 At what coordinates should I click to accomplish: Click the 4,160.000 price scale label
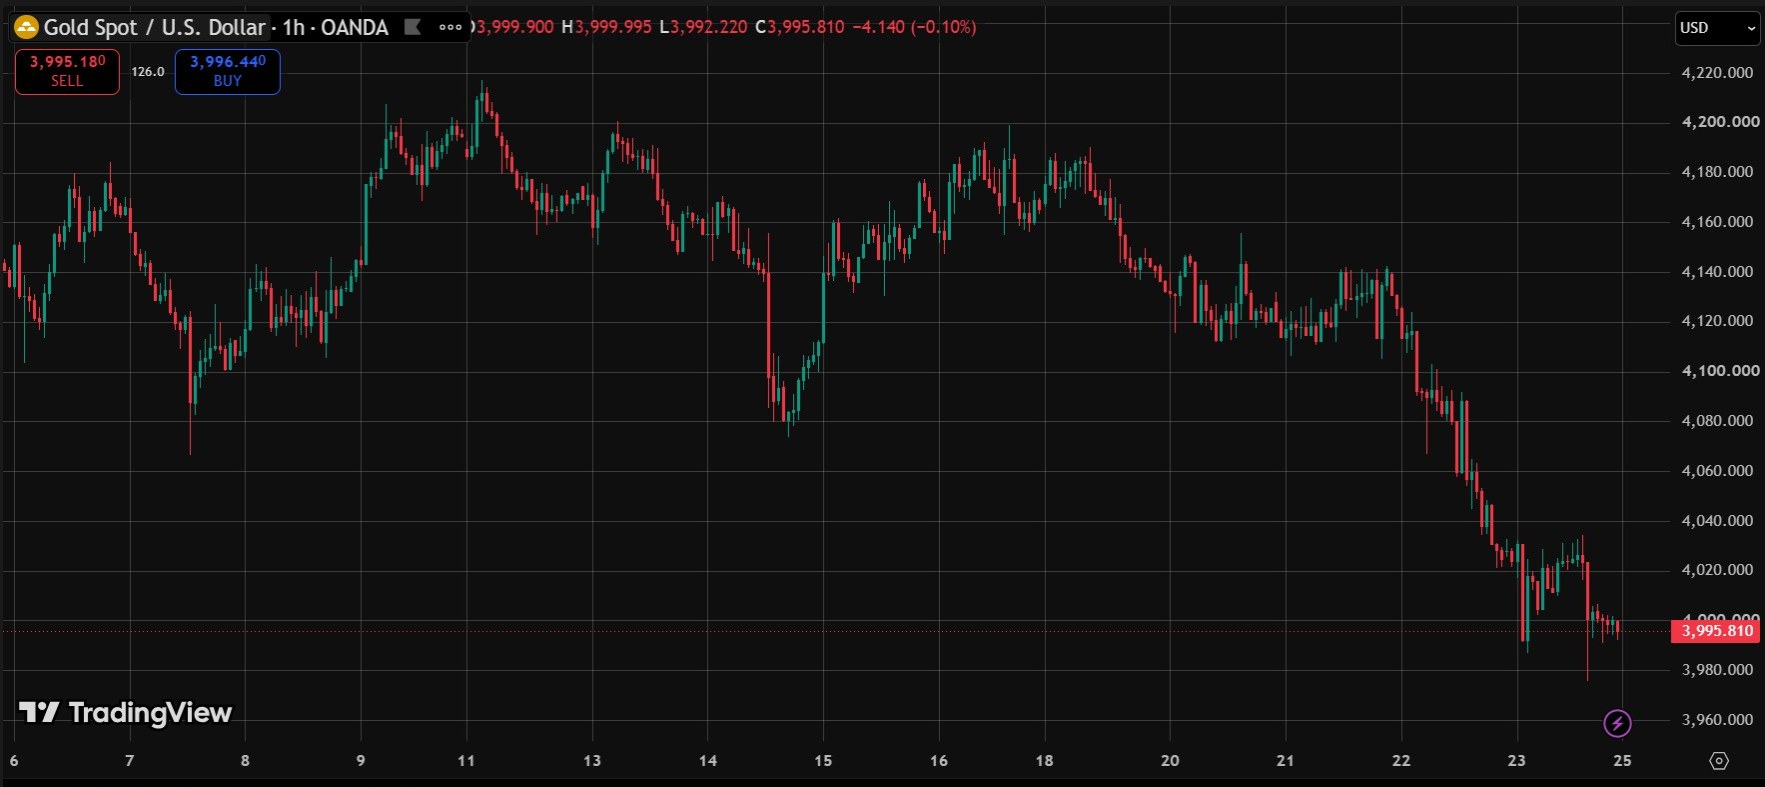[1717, 221]
